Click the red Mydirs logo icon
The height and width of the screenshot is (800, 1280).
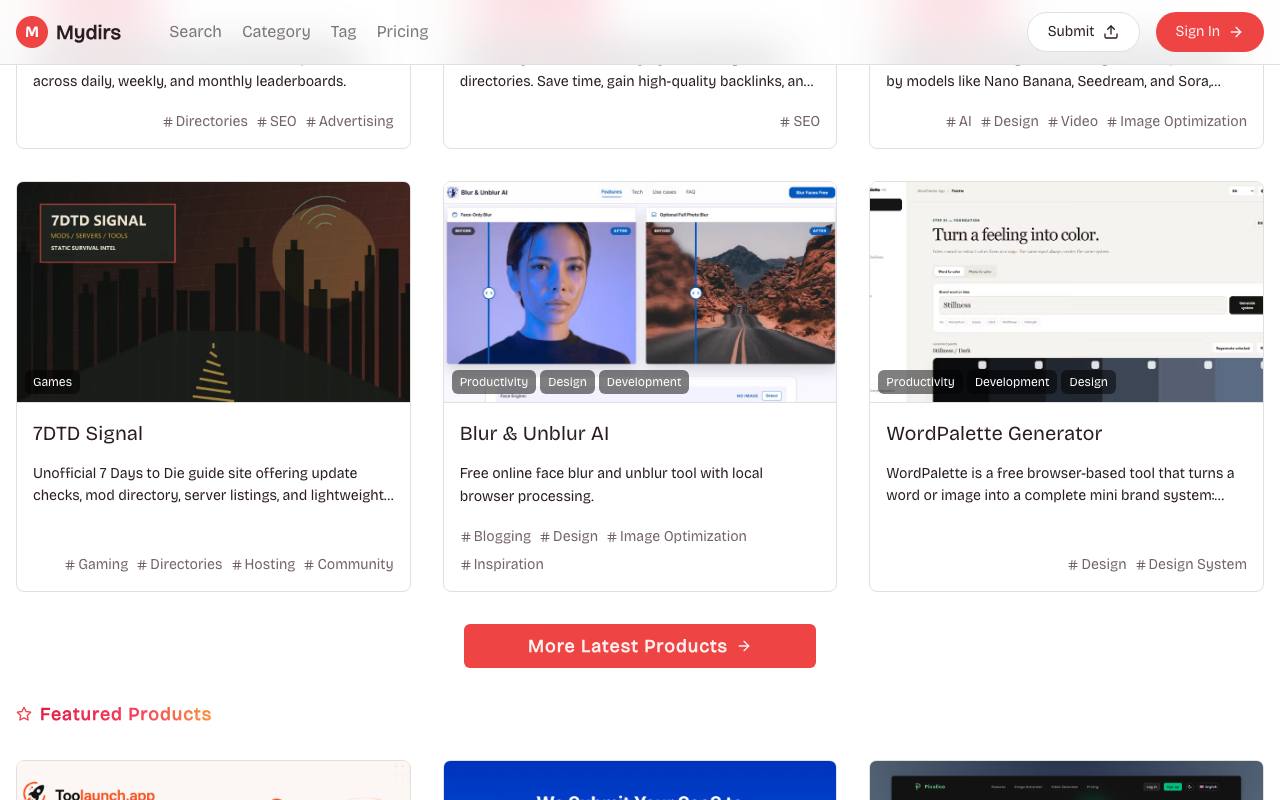(32, 32)
